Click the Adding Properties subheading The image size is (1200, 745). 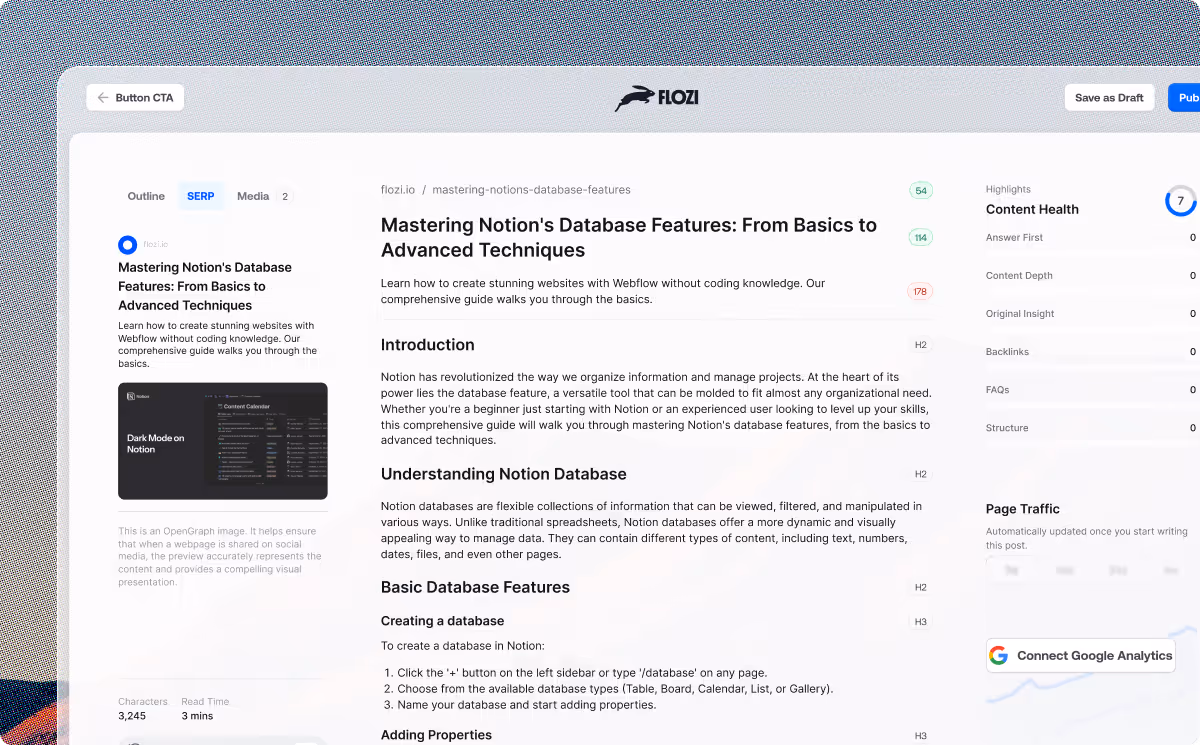[x=436, y=735]
